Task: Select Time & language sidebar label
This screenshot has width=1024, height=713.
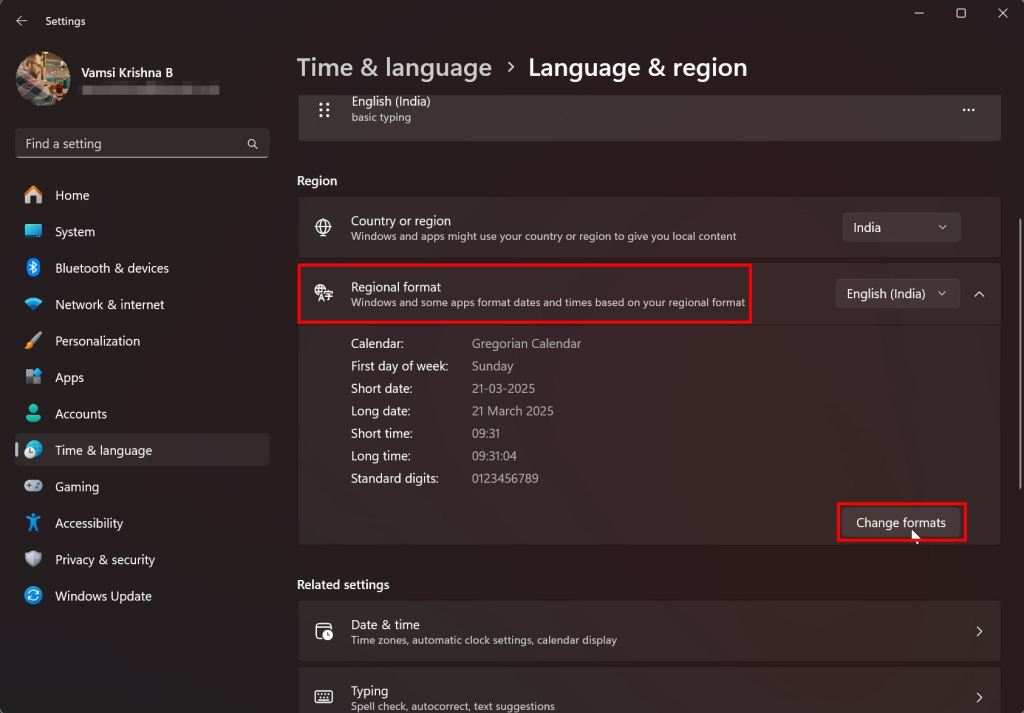Action: pyautogui.click(x=103, y=451)
